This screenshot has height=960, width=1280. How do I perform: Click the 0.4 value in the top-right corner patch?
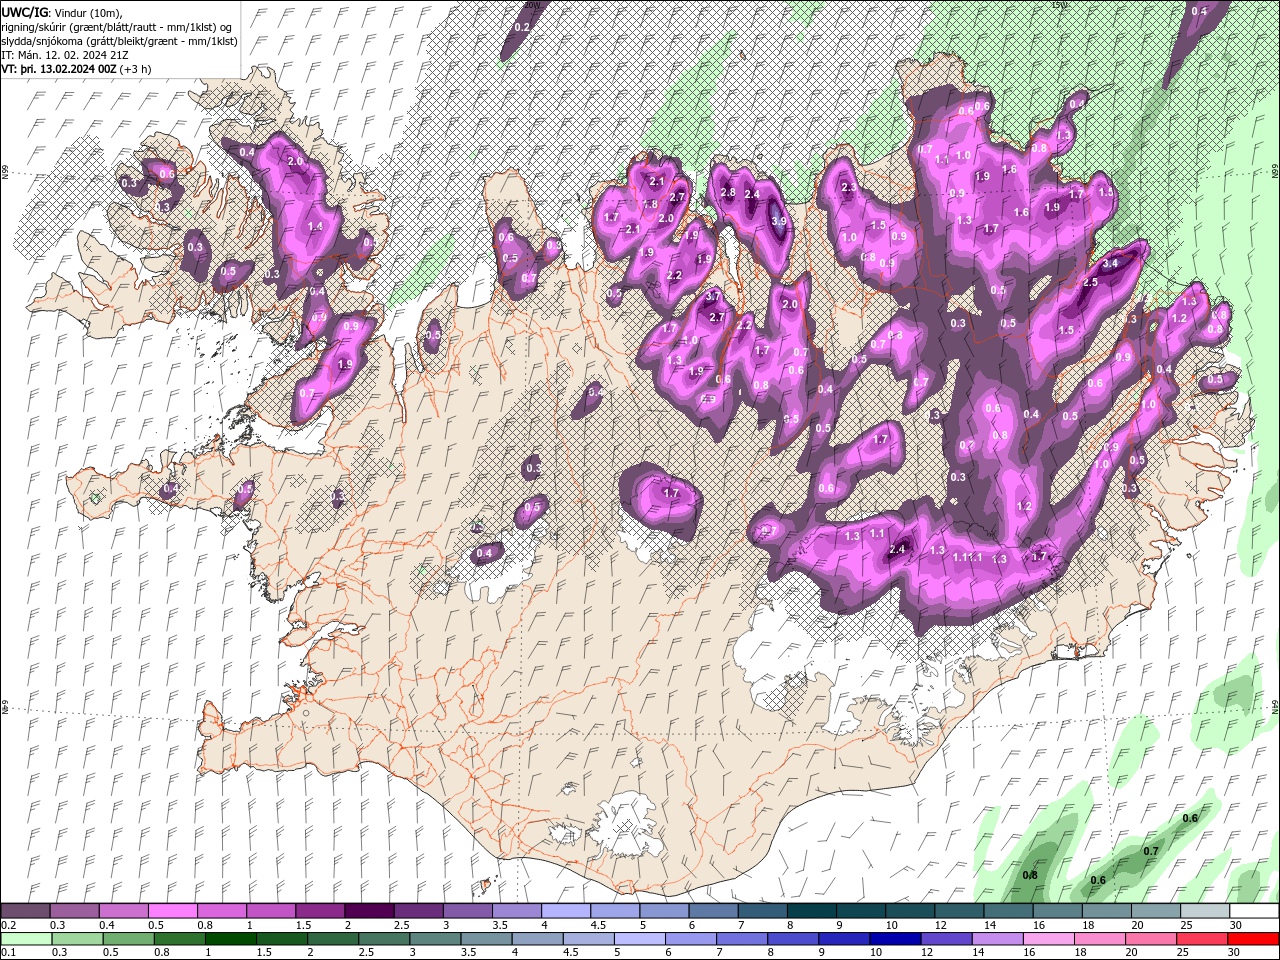pyautogui.click(x=1199, y=12)
